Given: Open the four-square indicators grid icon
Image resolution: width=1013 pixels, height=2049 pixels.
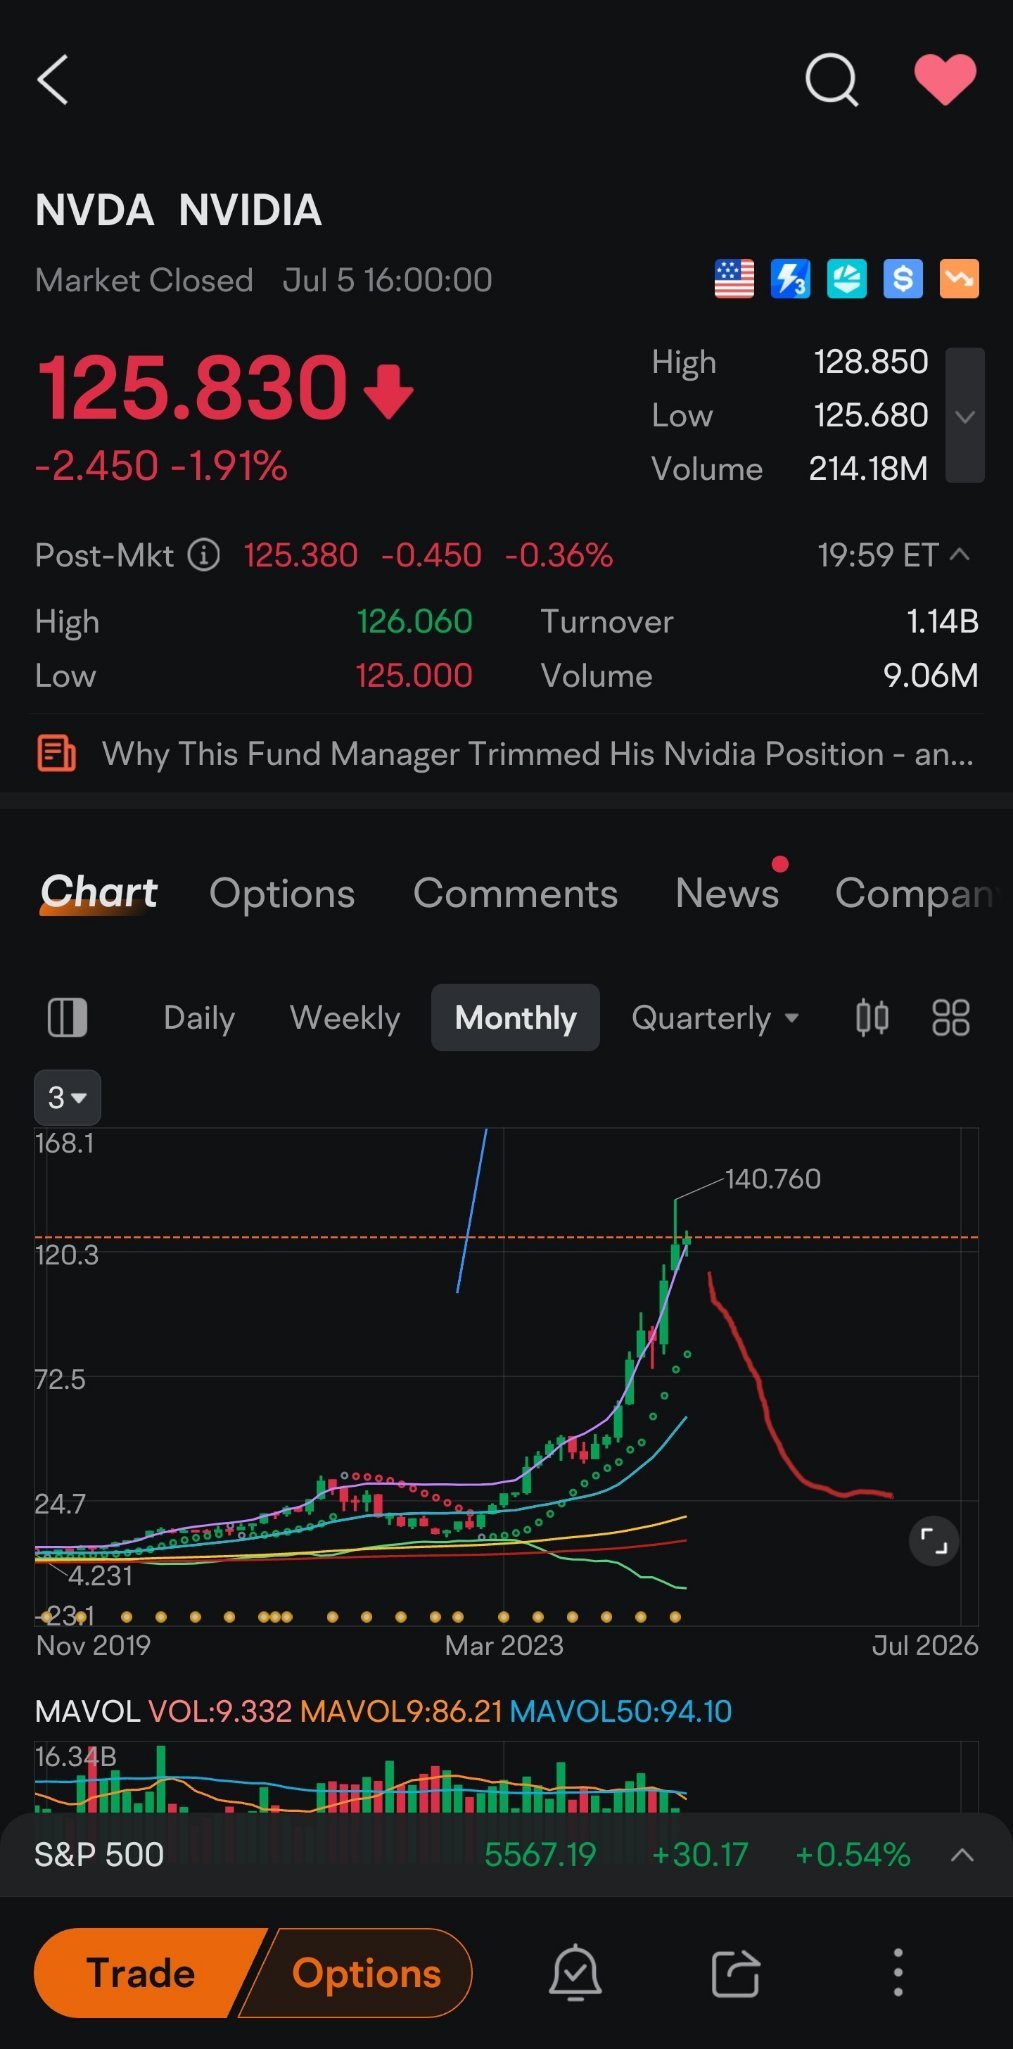Looking at the screenshot, I should (950, 1018).
